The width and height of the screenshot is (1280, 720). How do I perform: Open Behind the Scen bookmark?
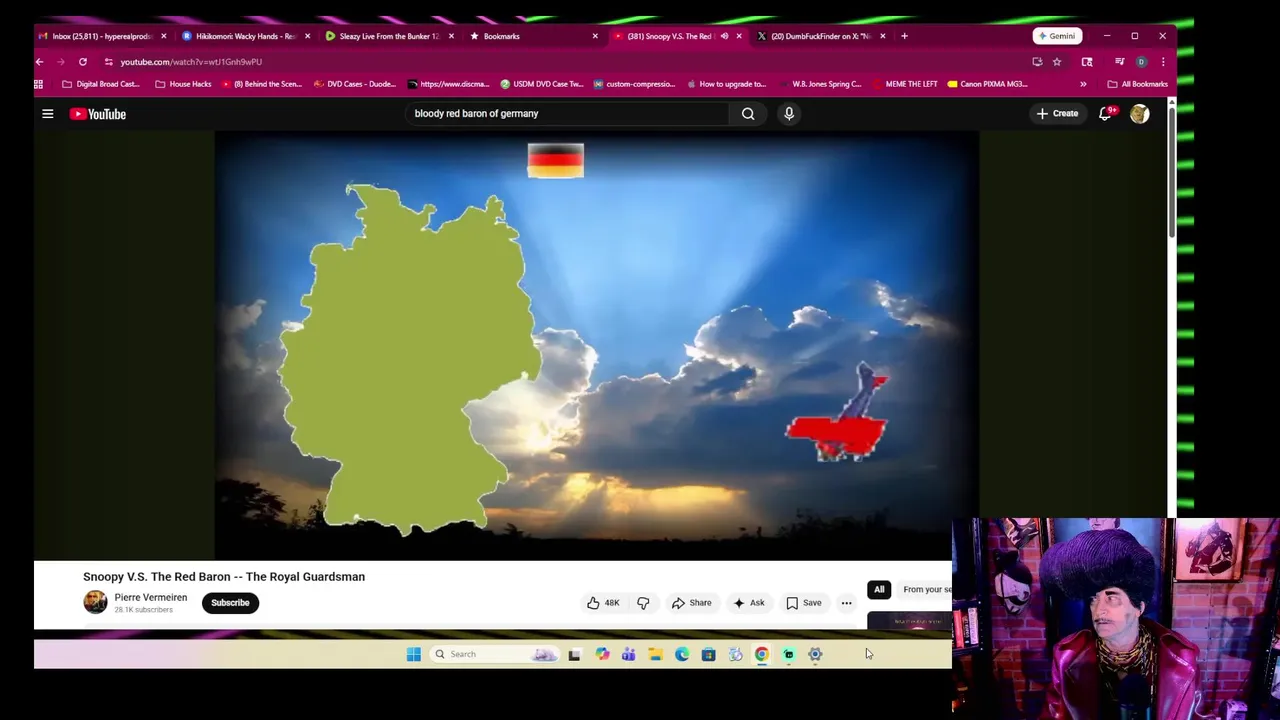[262, 84]
